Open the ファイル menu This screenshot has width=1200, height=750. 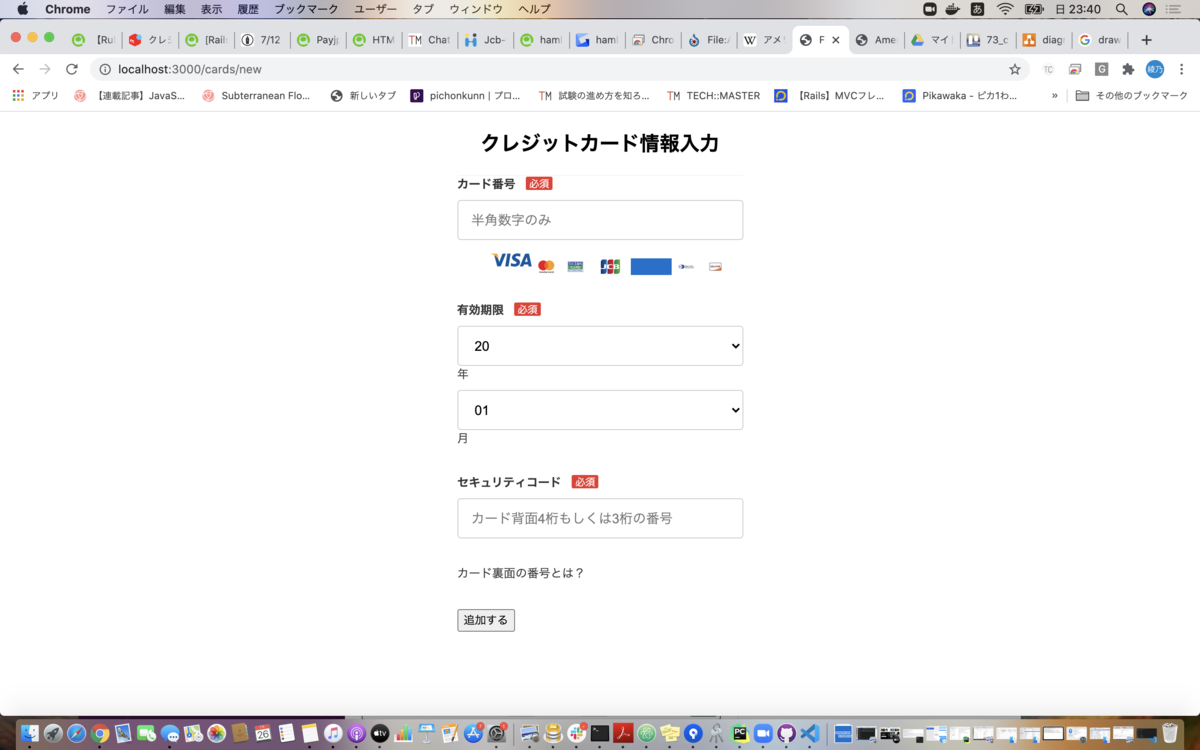point(127,9)
